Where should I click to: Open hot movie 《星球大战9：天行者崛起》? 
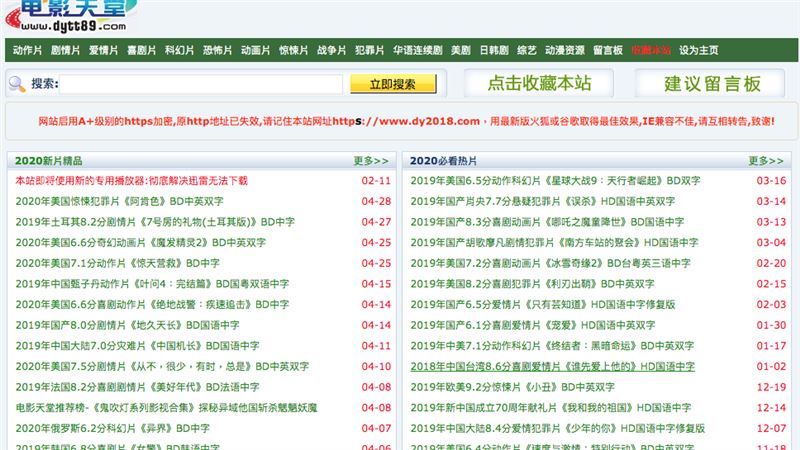click(x=555, y=181)
